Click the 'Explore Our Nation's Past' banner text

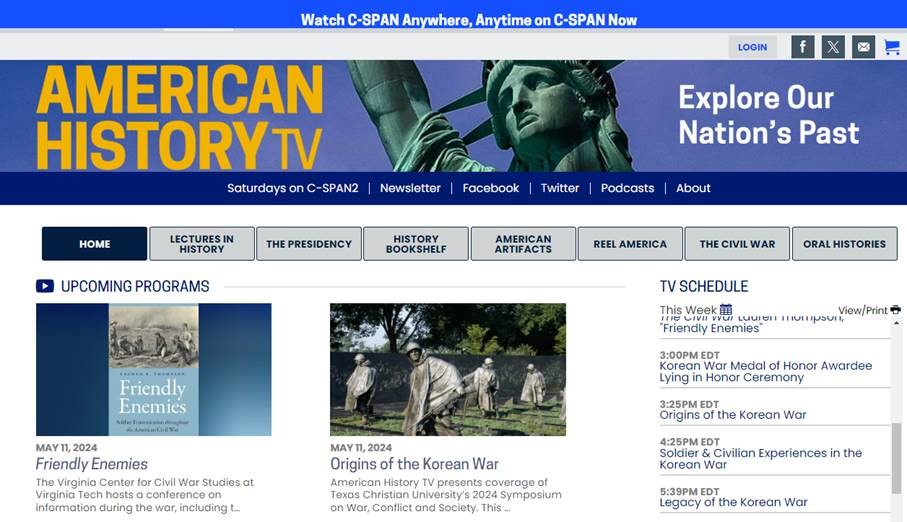pyautogui.click(x=769, y=115)
